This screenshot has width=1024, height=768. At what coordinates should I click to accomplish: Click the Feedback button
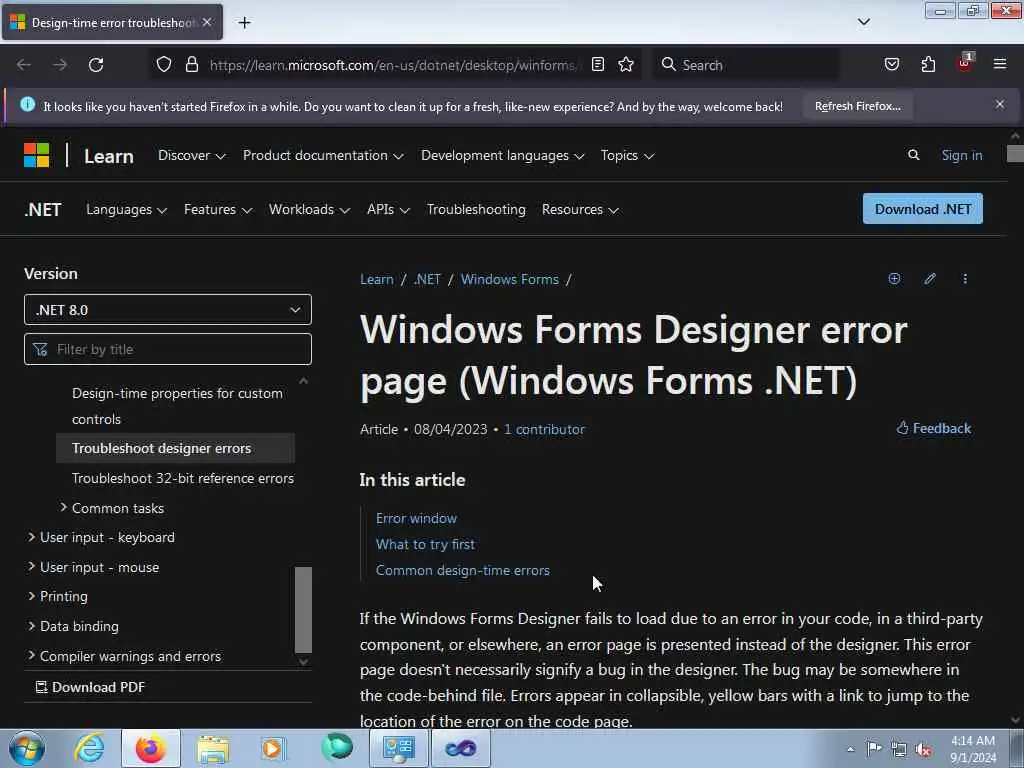coord(934,428)
